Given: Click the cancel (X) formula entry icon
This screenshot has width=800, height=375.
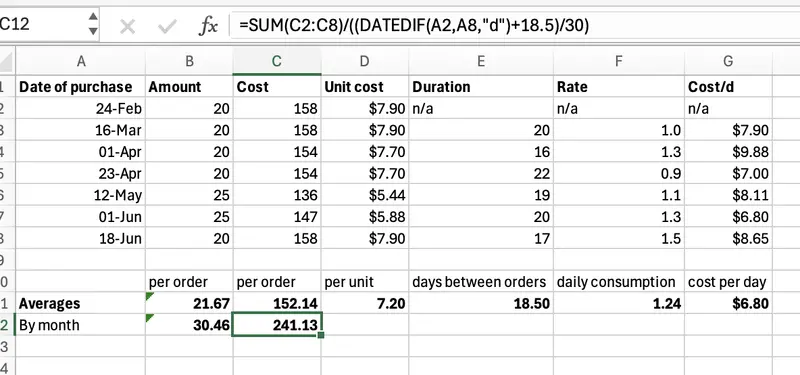Looking at the screenshot, I should coord(127,26).
